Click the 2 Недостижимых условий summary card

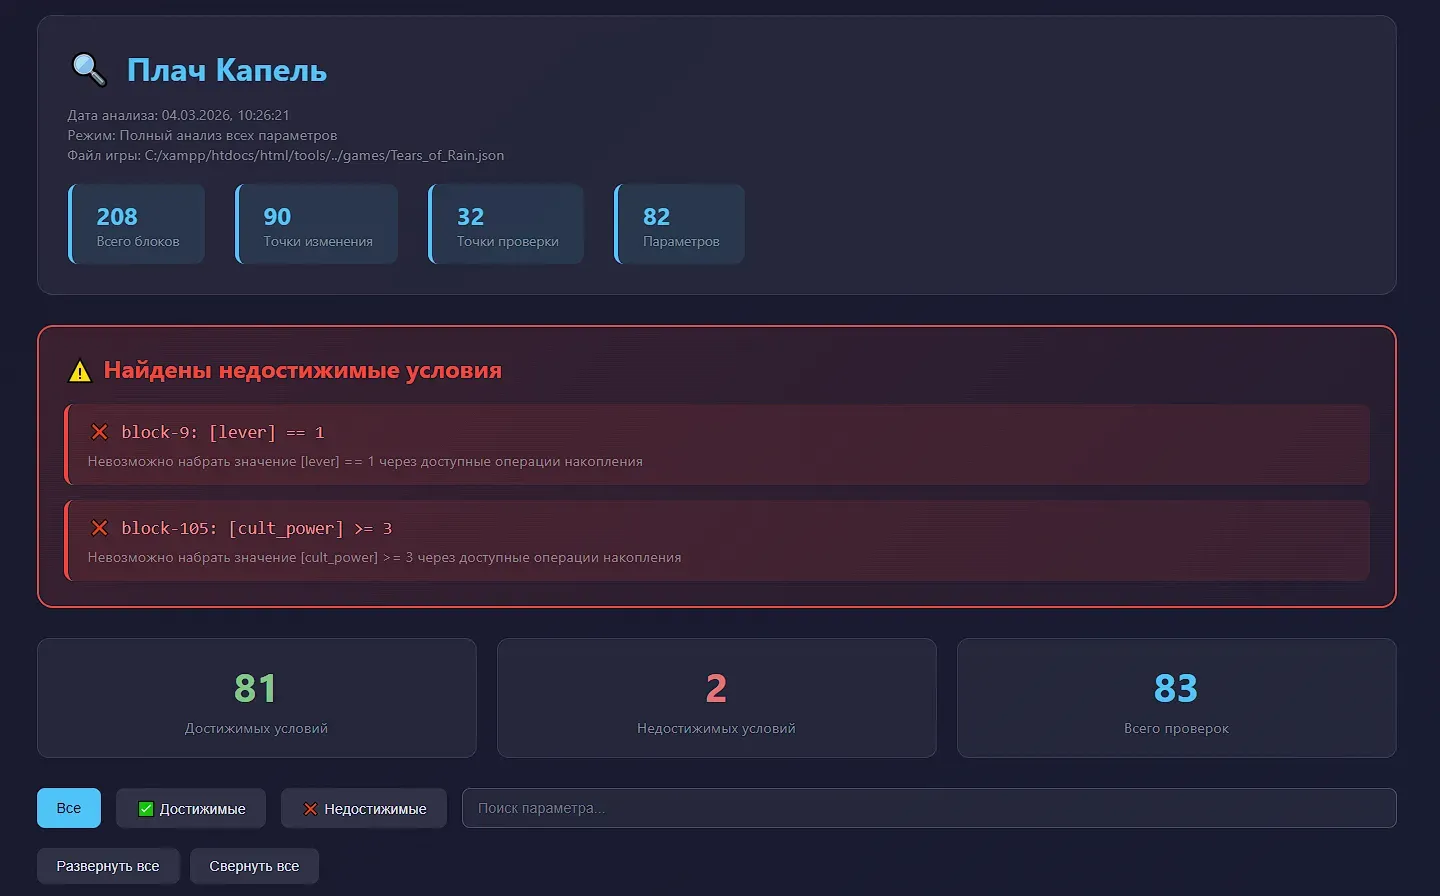point(716,698)
